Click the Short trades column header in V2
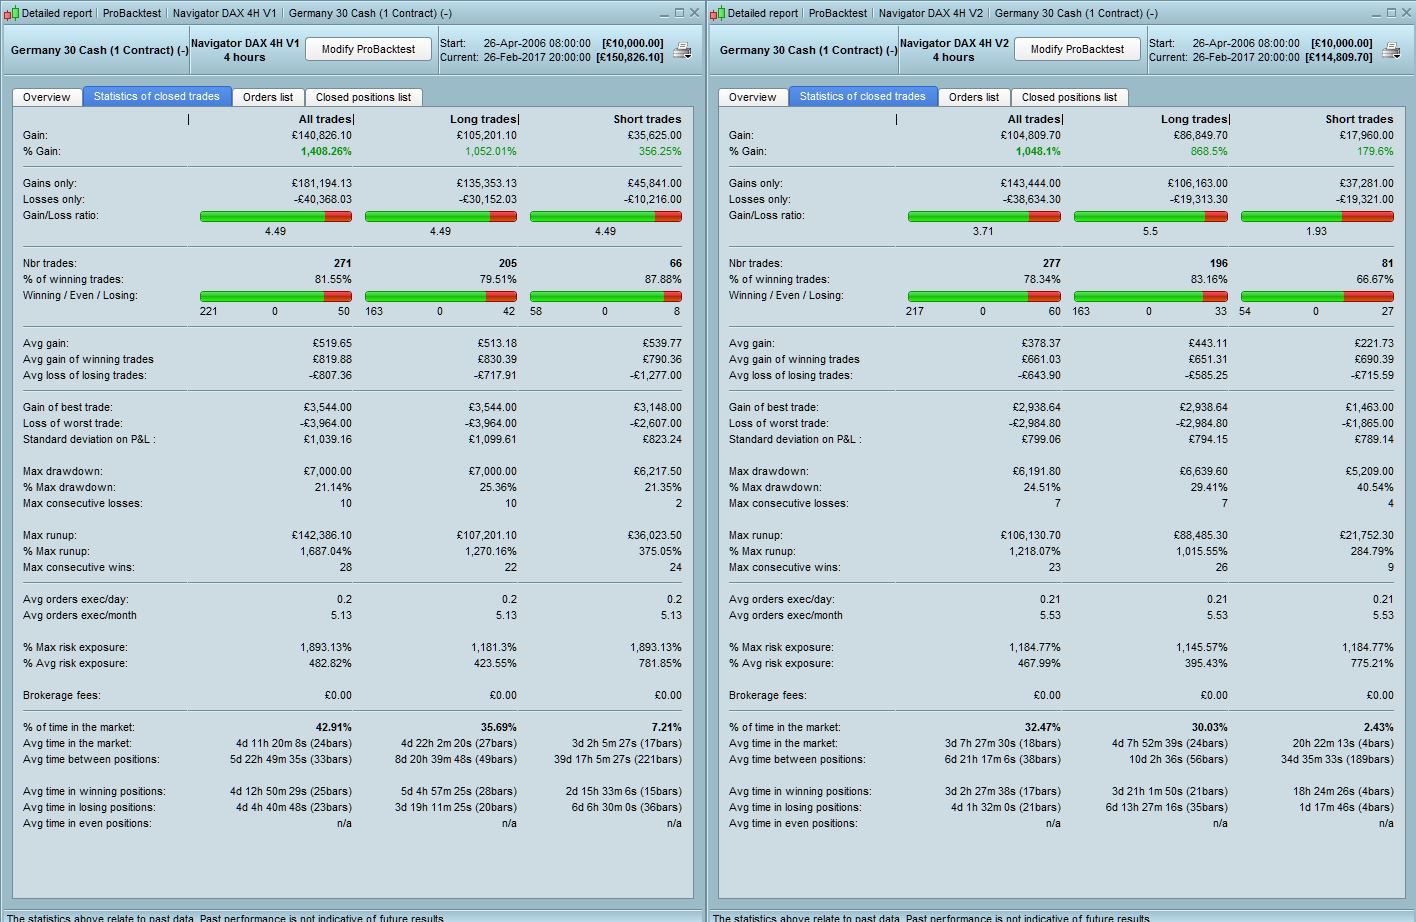Viewport: 1416px width, 922px height. (1359, 119)
